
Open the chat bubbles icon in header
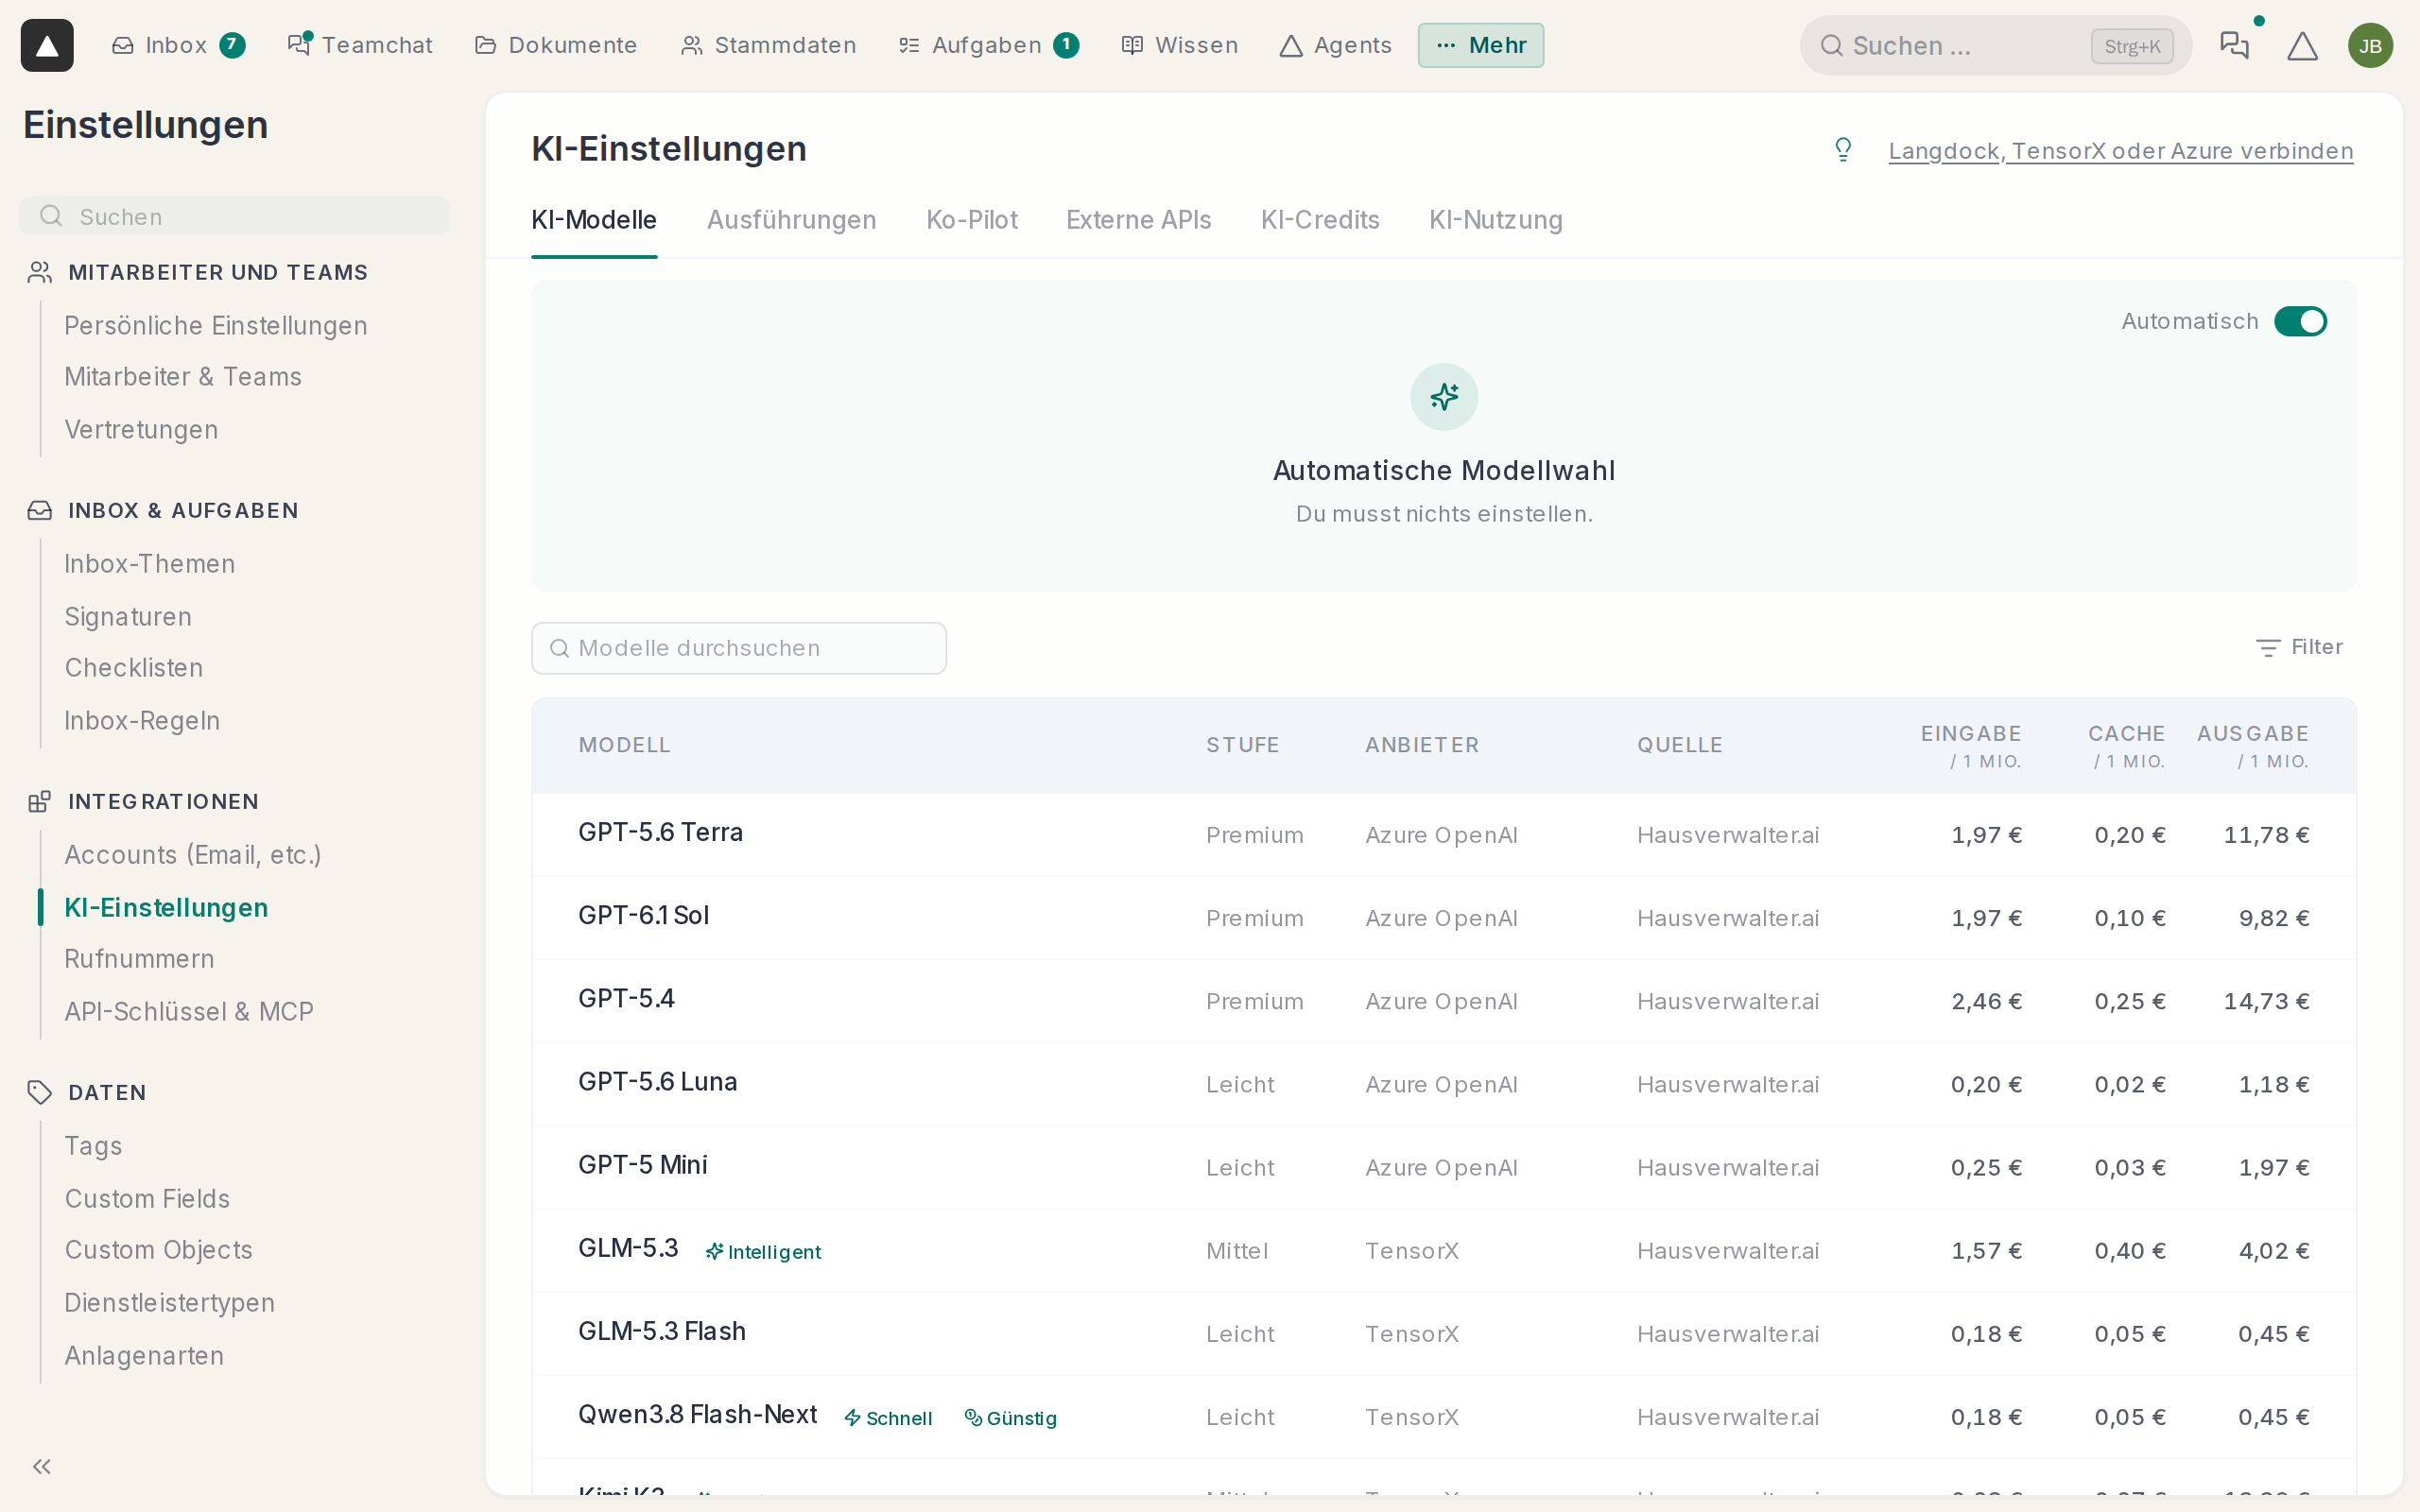[x=2234, y=45]
